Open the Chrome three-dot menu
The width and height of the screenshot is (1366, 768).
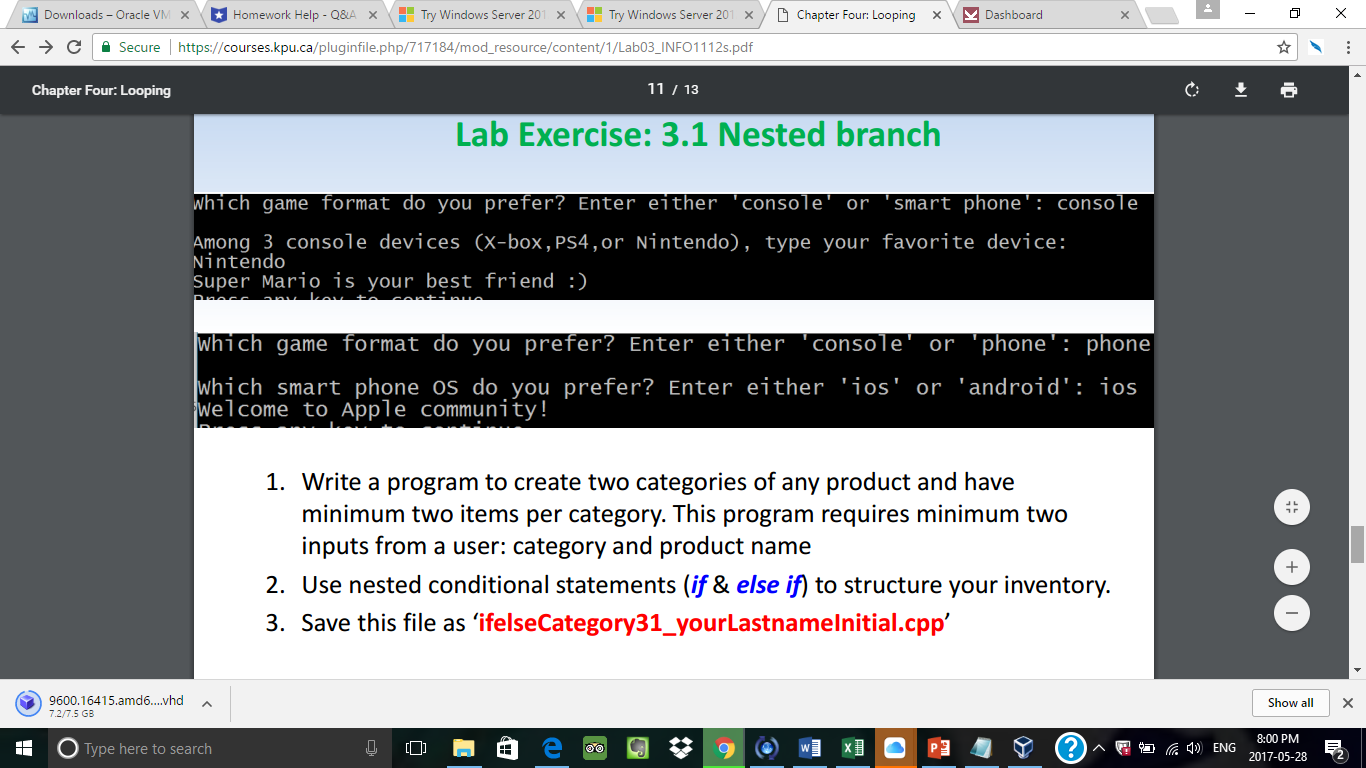tap(1347, 47)
